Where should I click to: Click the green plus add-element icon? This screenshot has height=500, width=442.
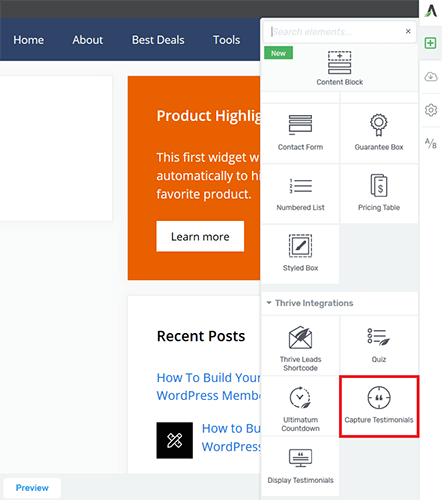[x=430, y=43]
